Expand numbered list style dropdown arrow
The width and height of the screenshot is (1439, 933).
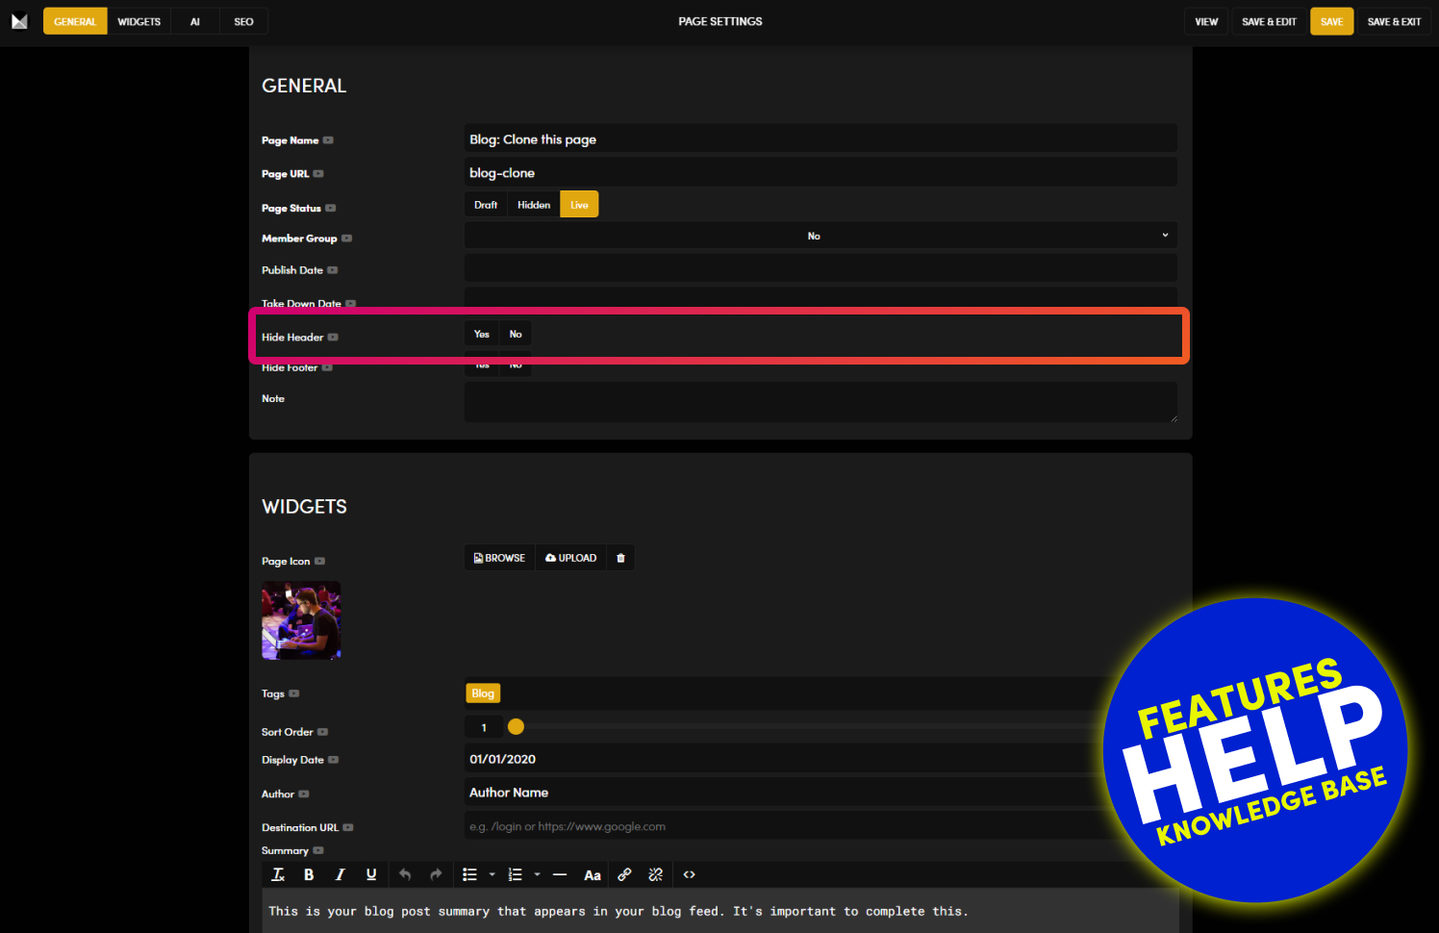[x=537, y=875]
